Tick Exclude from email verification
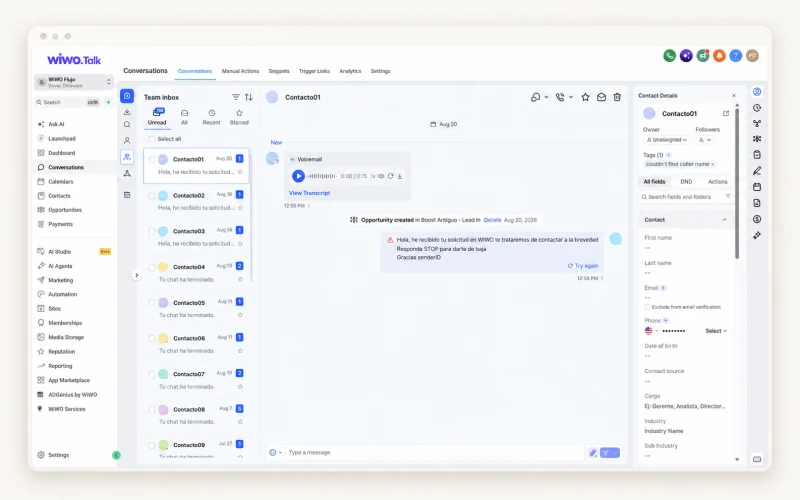The width and height of the screenshot is (800, 500). [647, 307]
